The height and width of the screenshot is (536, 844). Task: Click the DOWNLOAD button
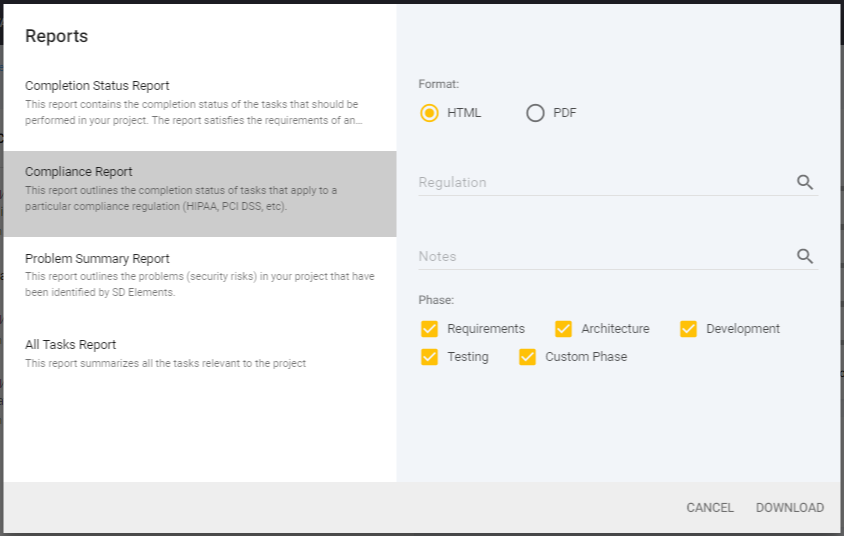pos(790,508)
